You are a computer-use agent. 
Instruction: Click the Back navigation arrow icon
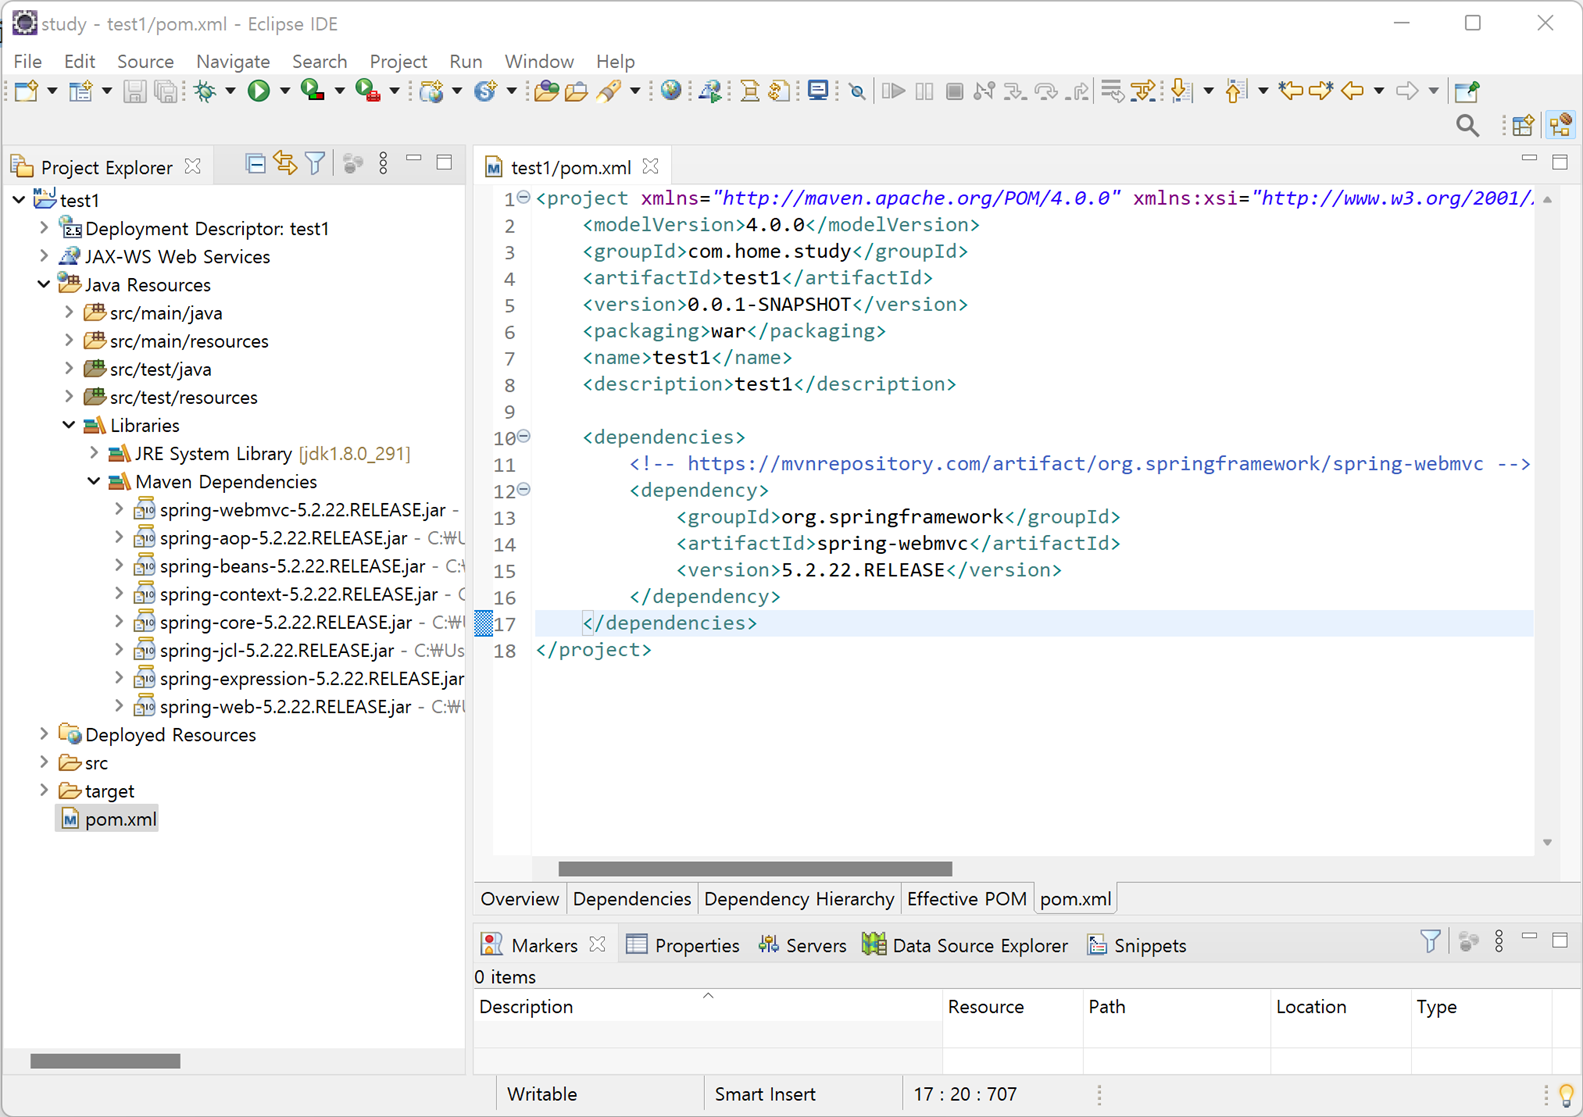point(1353,91)
